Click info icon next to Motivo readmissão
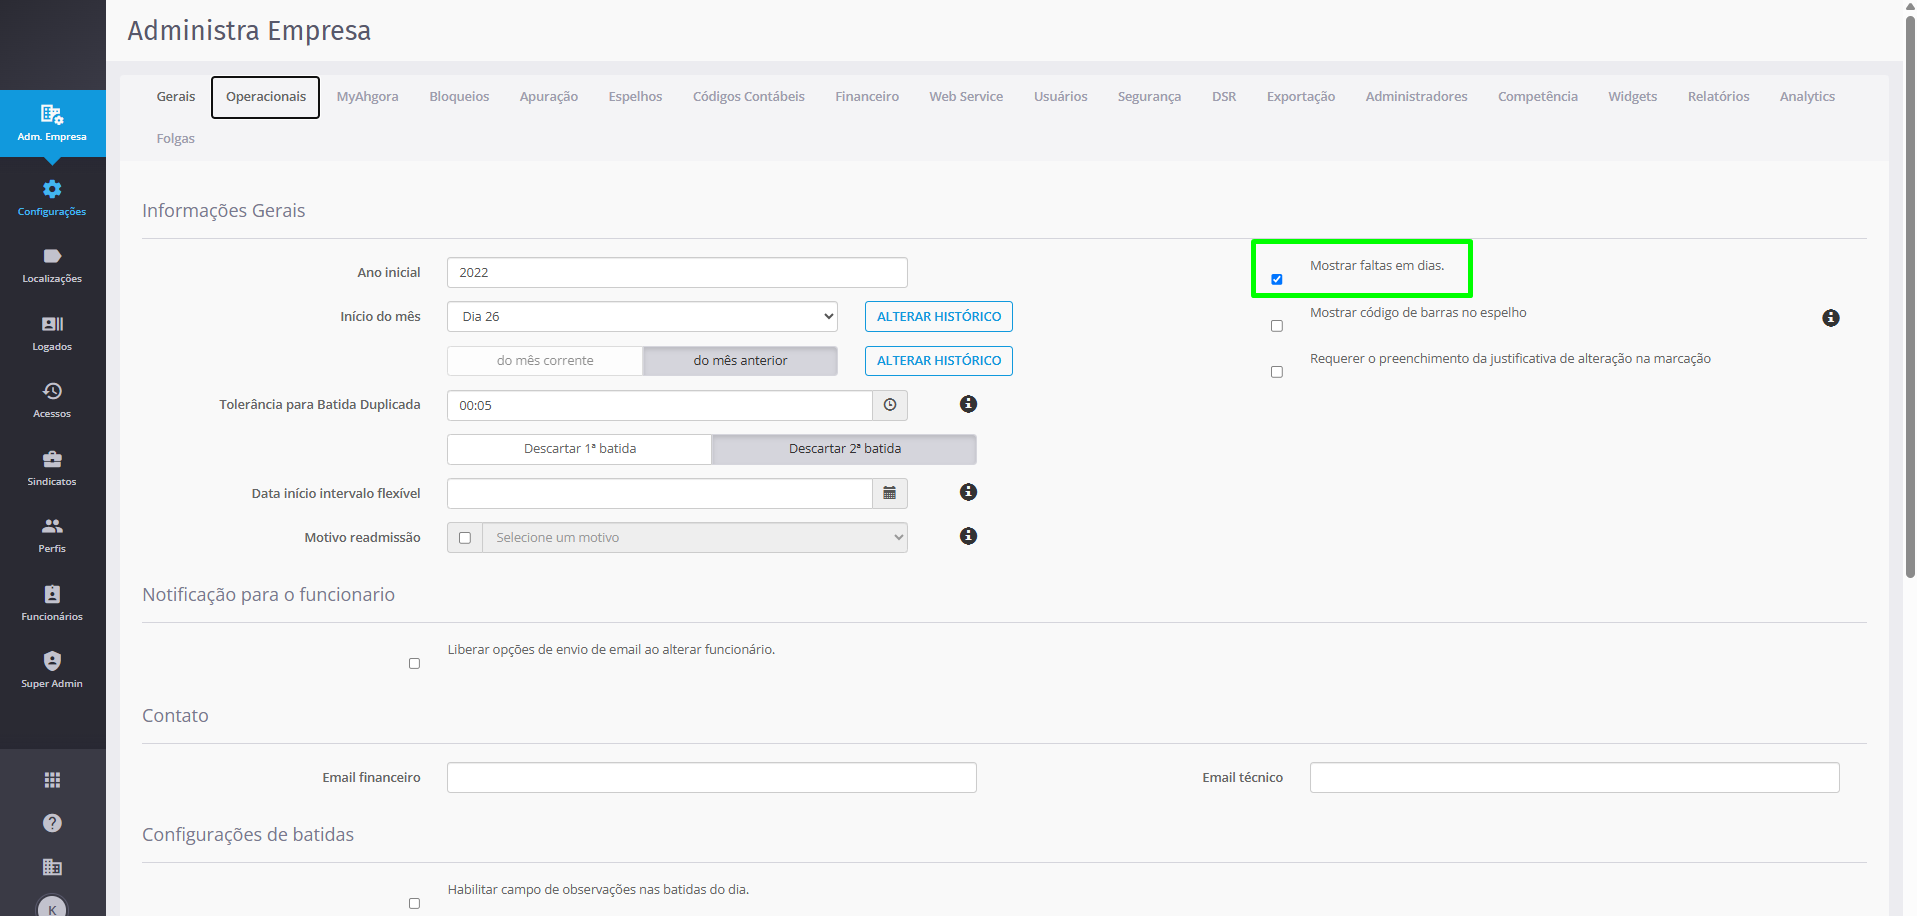1917x916 pixels. [968, 536]
